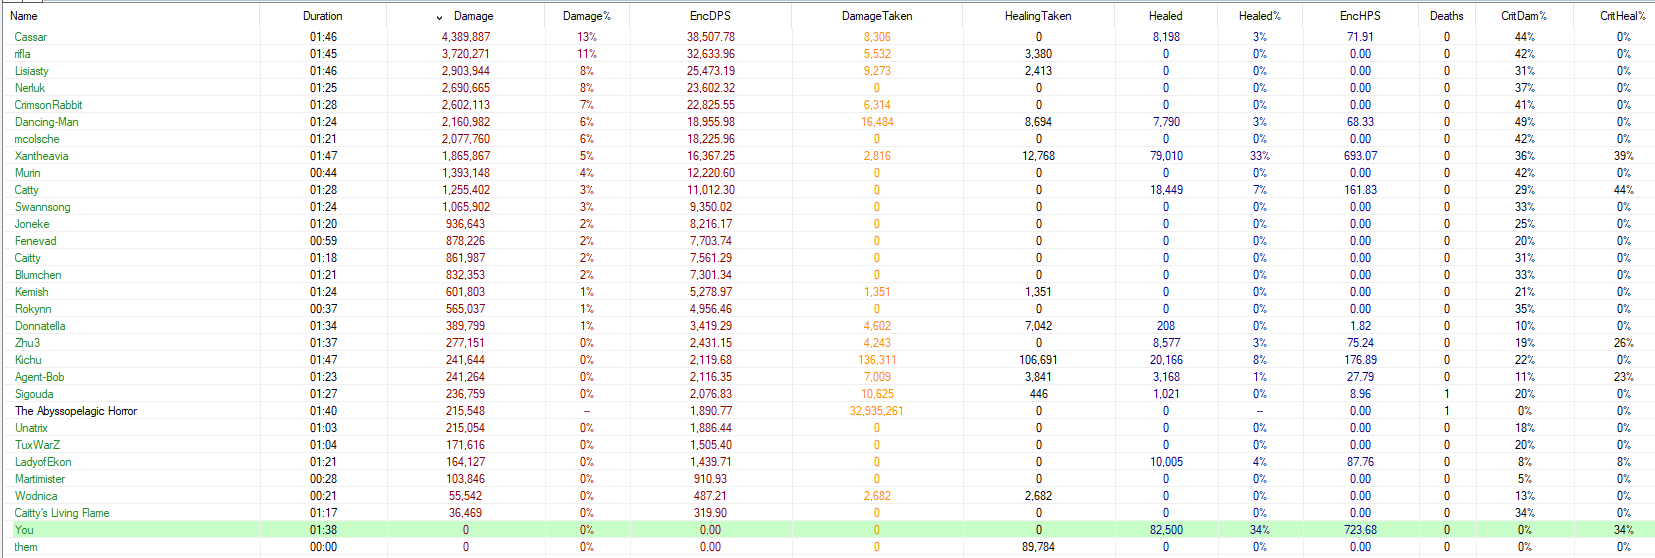
Task: Click the CritHeal% column header
Action: pos(1622,16)
